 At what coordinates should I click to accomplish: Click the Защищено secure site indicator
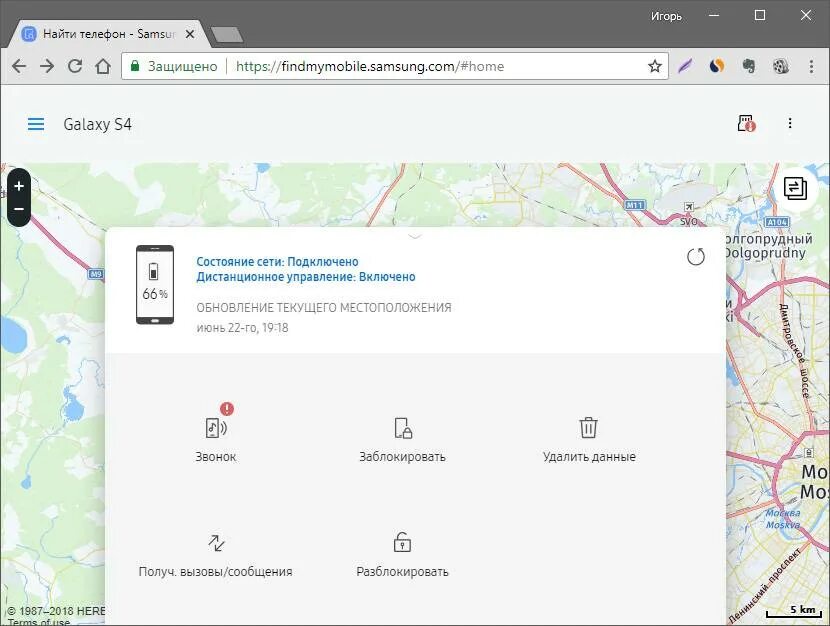[174, 66]
